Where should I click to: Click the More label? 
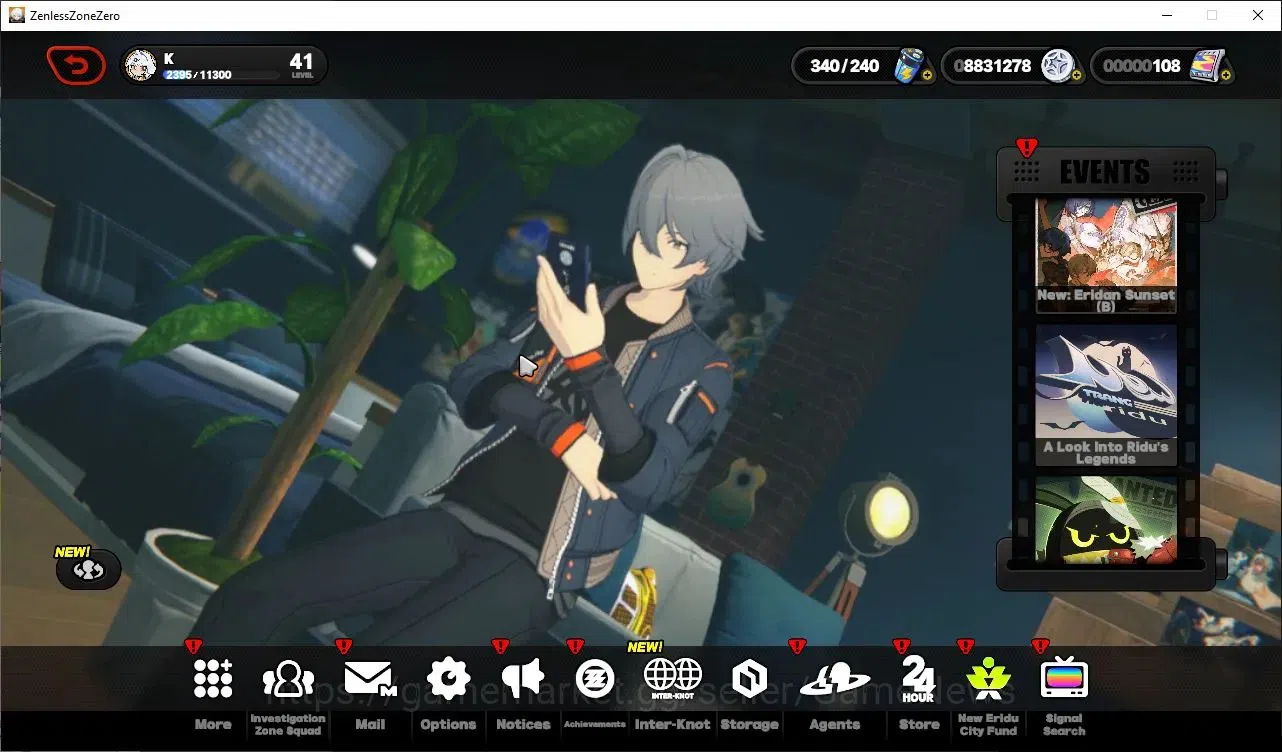213,724
